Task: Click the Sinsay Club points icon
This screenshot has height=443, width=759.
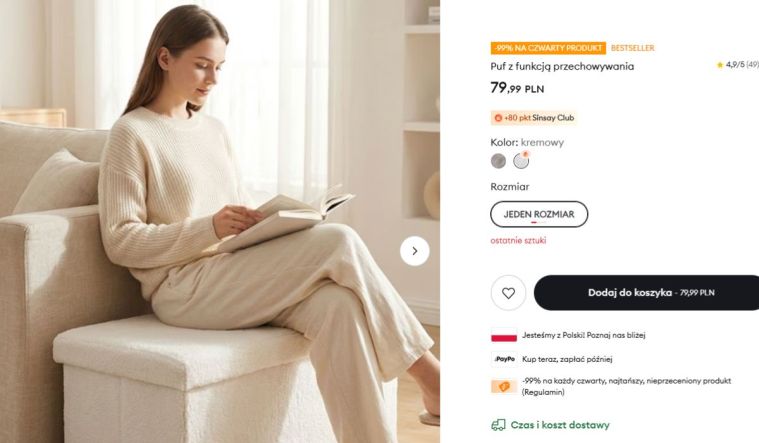Action: click(498, 118)
